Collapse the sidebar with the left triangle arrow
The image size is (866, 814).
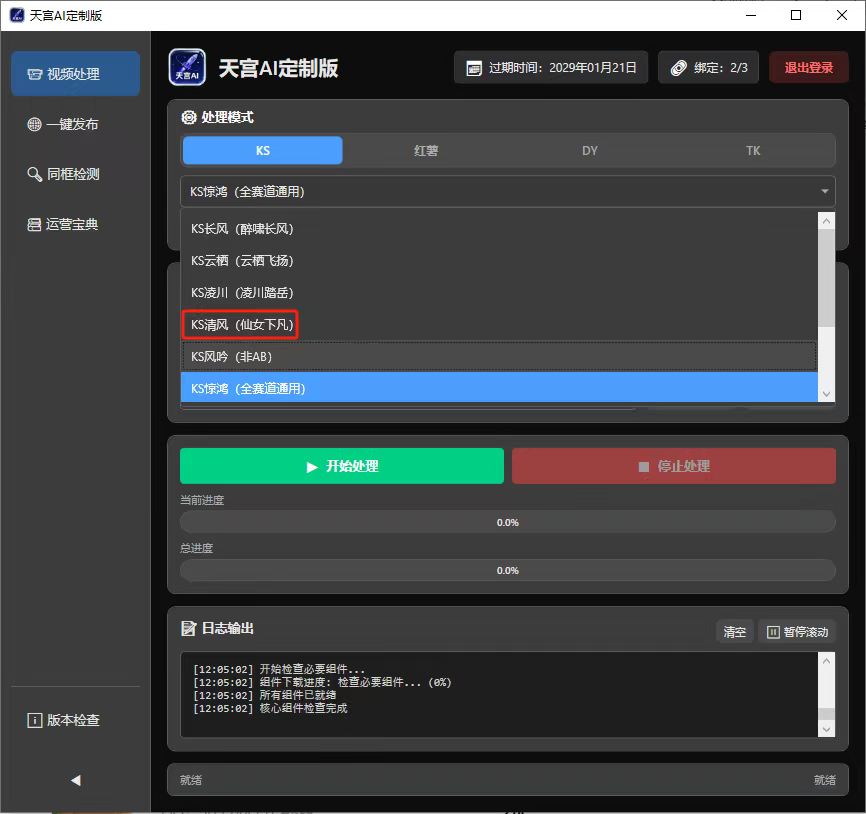[76, 780]
